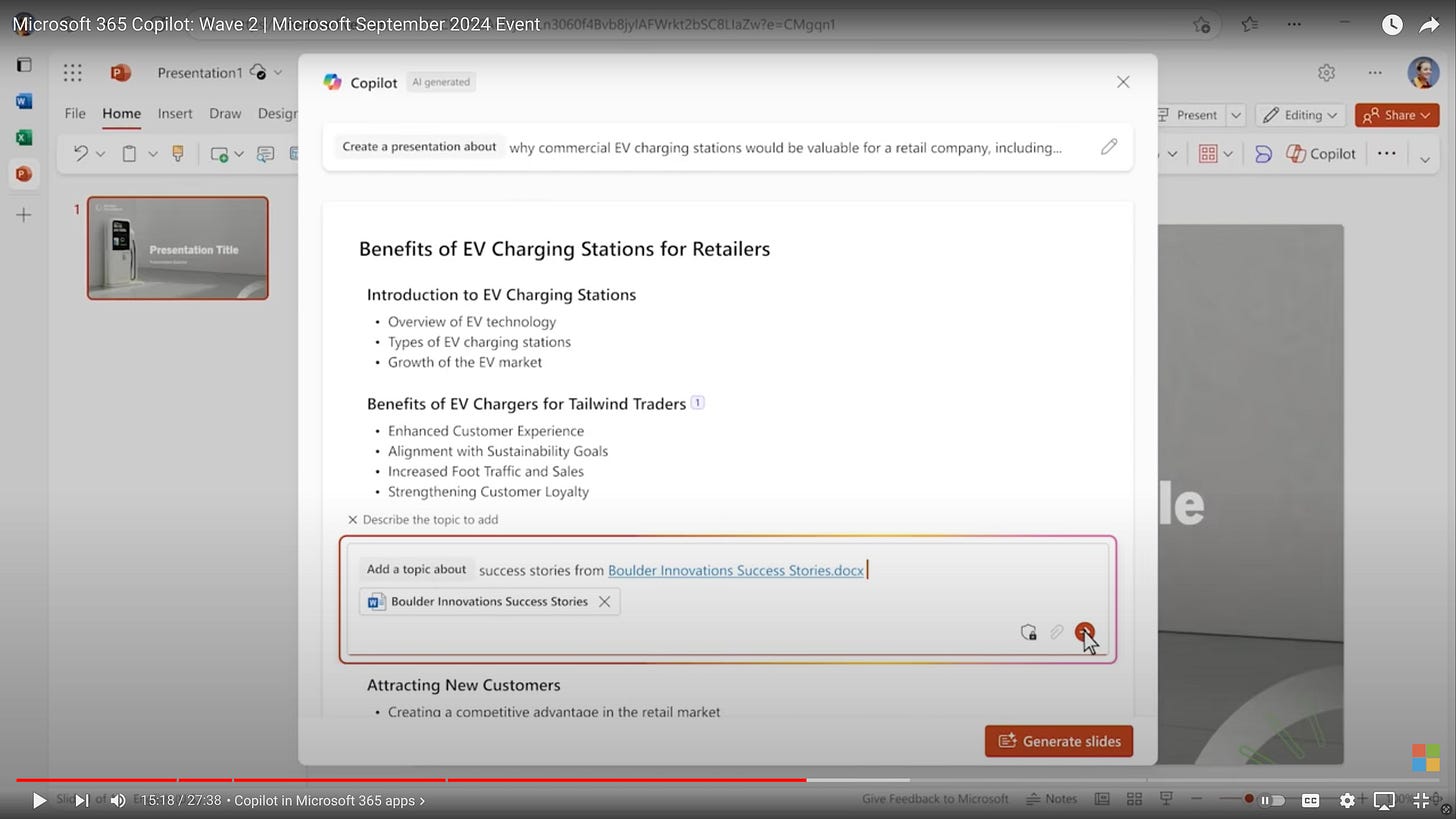Open Editing mode dropdown
Viewport: 1456px width, 819px height.
click(x=1298, y=115)
